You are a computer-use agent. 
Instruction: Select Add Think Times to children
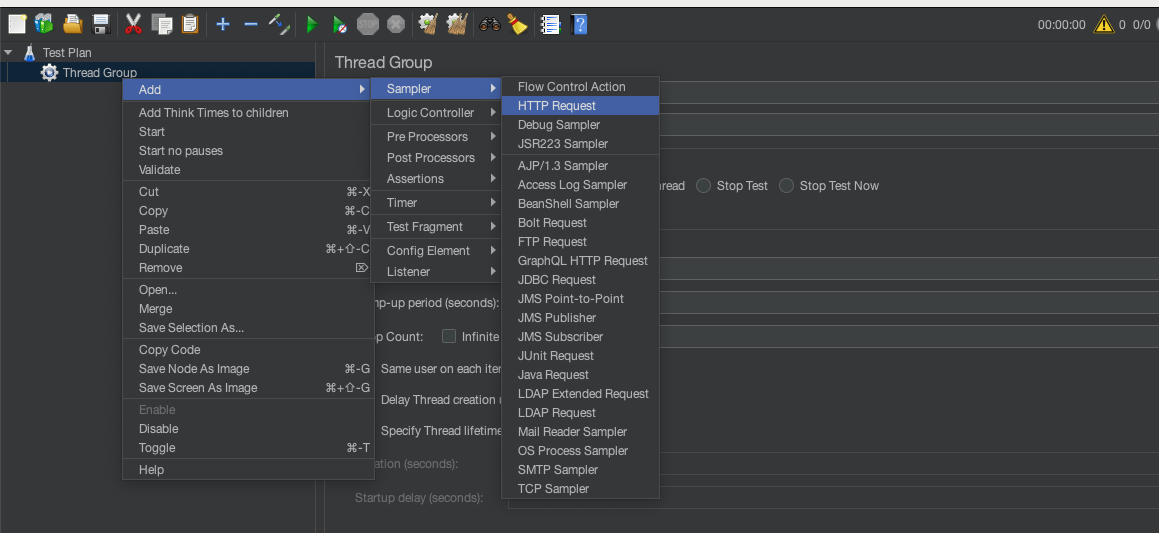click(248, 113)
